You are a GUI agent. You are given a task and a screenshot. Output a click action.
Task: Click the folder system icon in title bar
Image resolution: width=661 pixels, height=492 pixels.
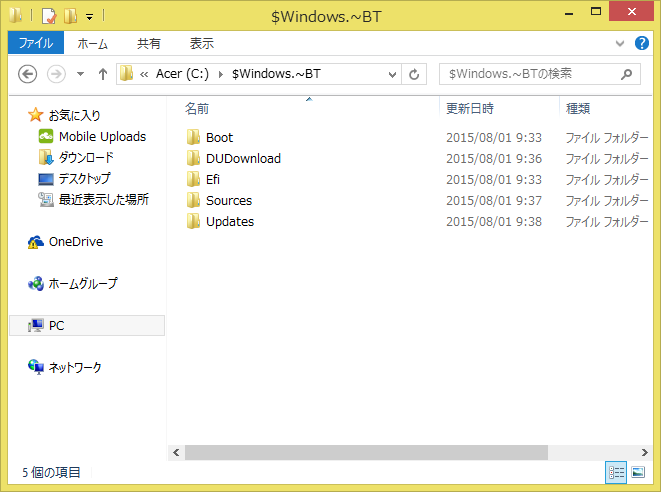tap(16, 16)
